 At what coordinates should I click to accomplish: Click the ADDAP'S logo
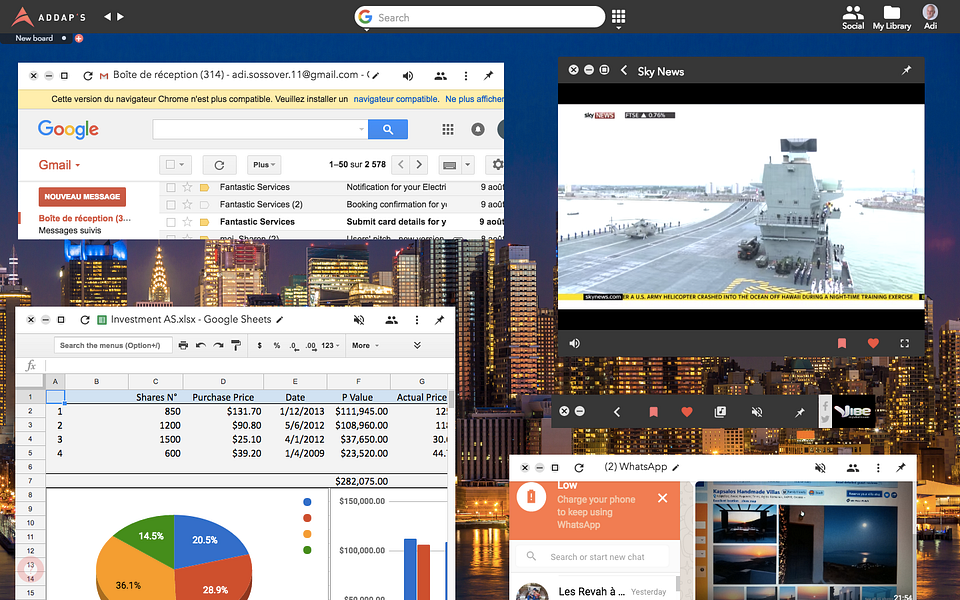point(49,17)
